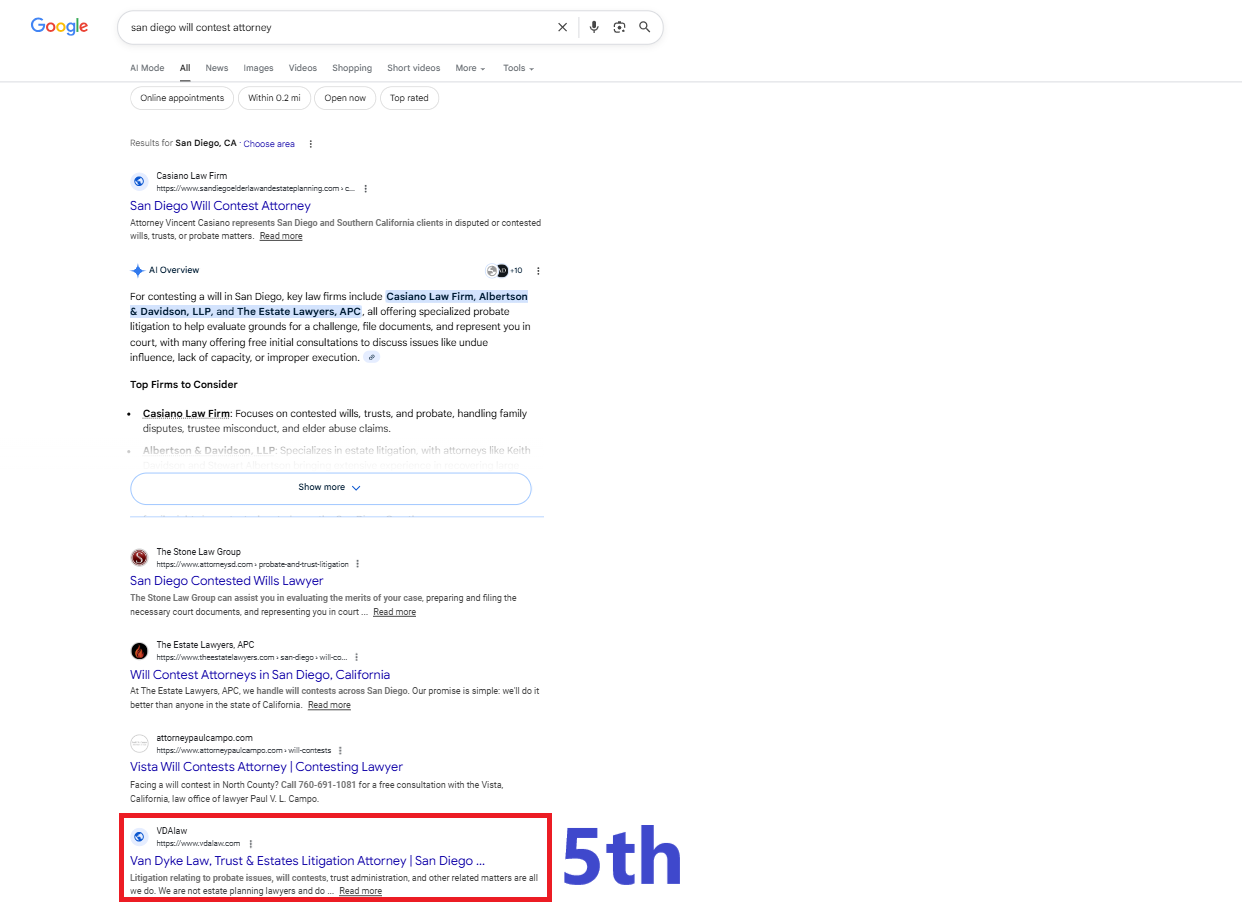Click the Casiano Law Firm favicon
Image resolution: width=1242 pixels, height=906 pixels.
click(x=139, y=181)
